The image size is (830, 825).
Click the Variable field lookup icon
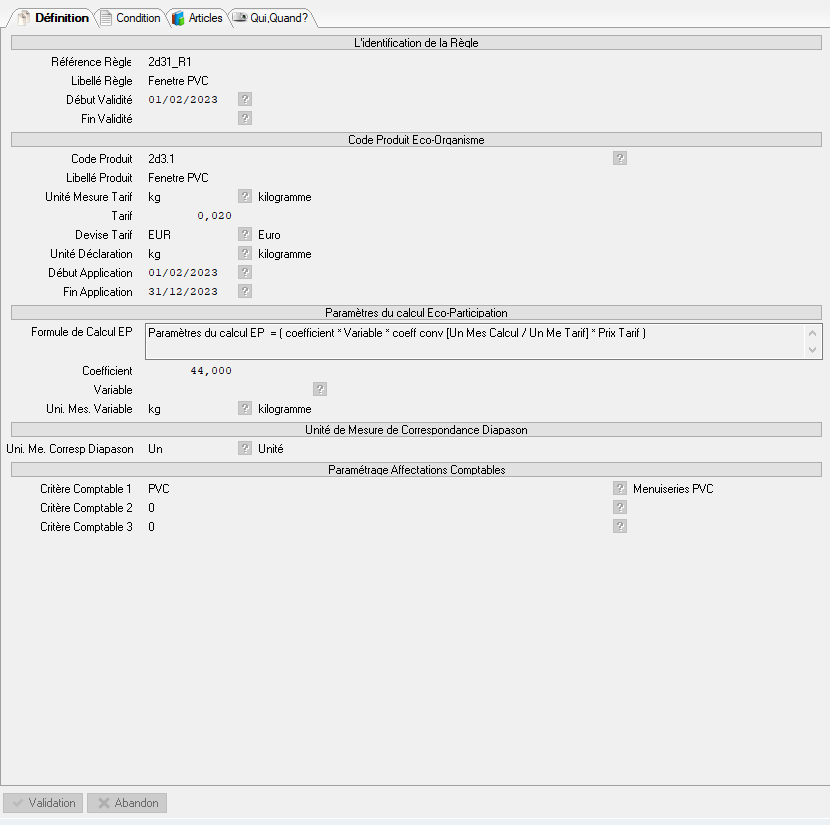point(320,389)
